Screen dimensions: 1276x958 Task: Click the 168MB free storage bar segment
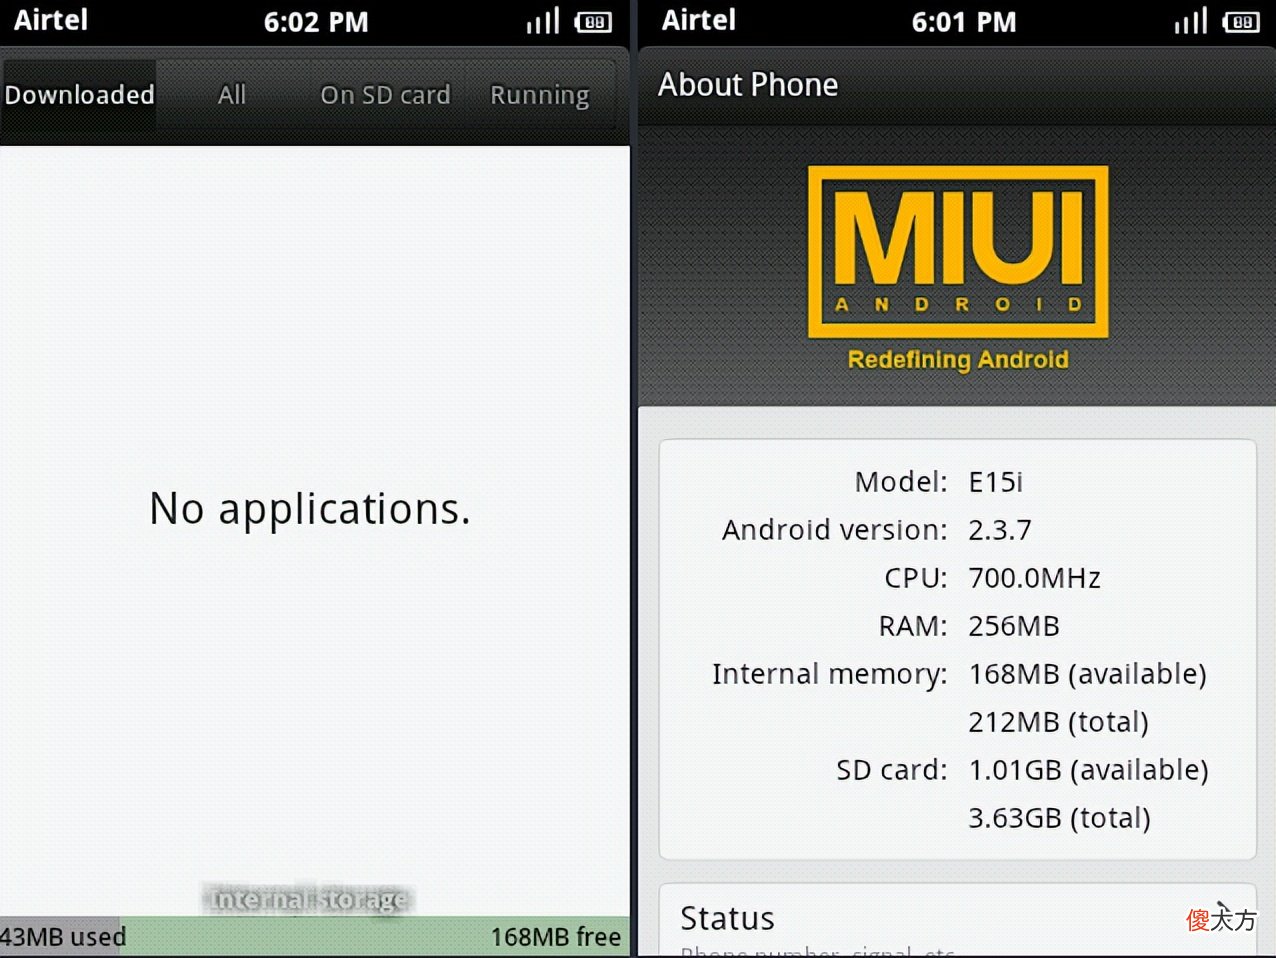(375, 937)
